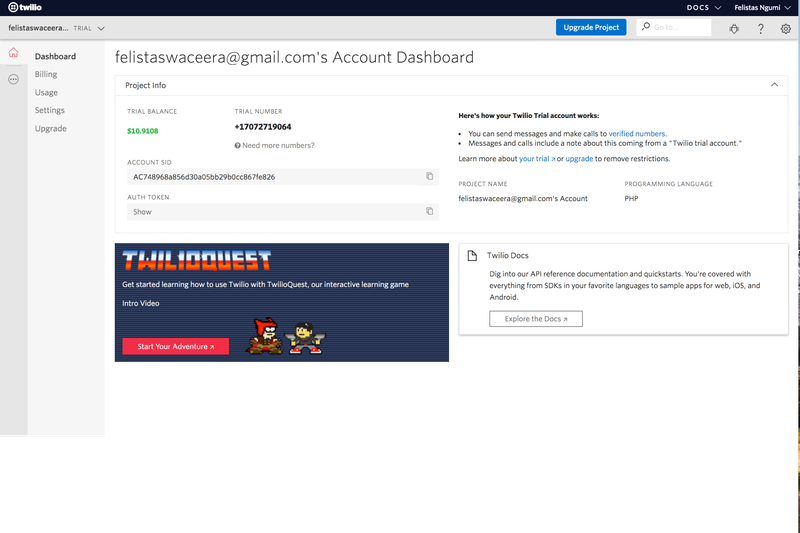Screen dimensions: 800x533
Task: Click the Twilio logo in header
Action: click(25, 7)
